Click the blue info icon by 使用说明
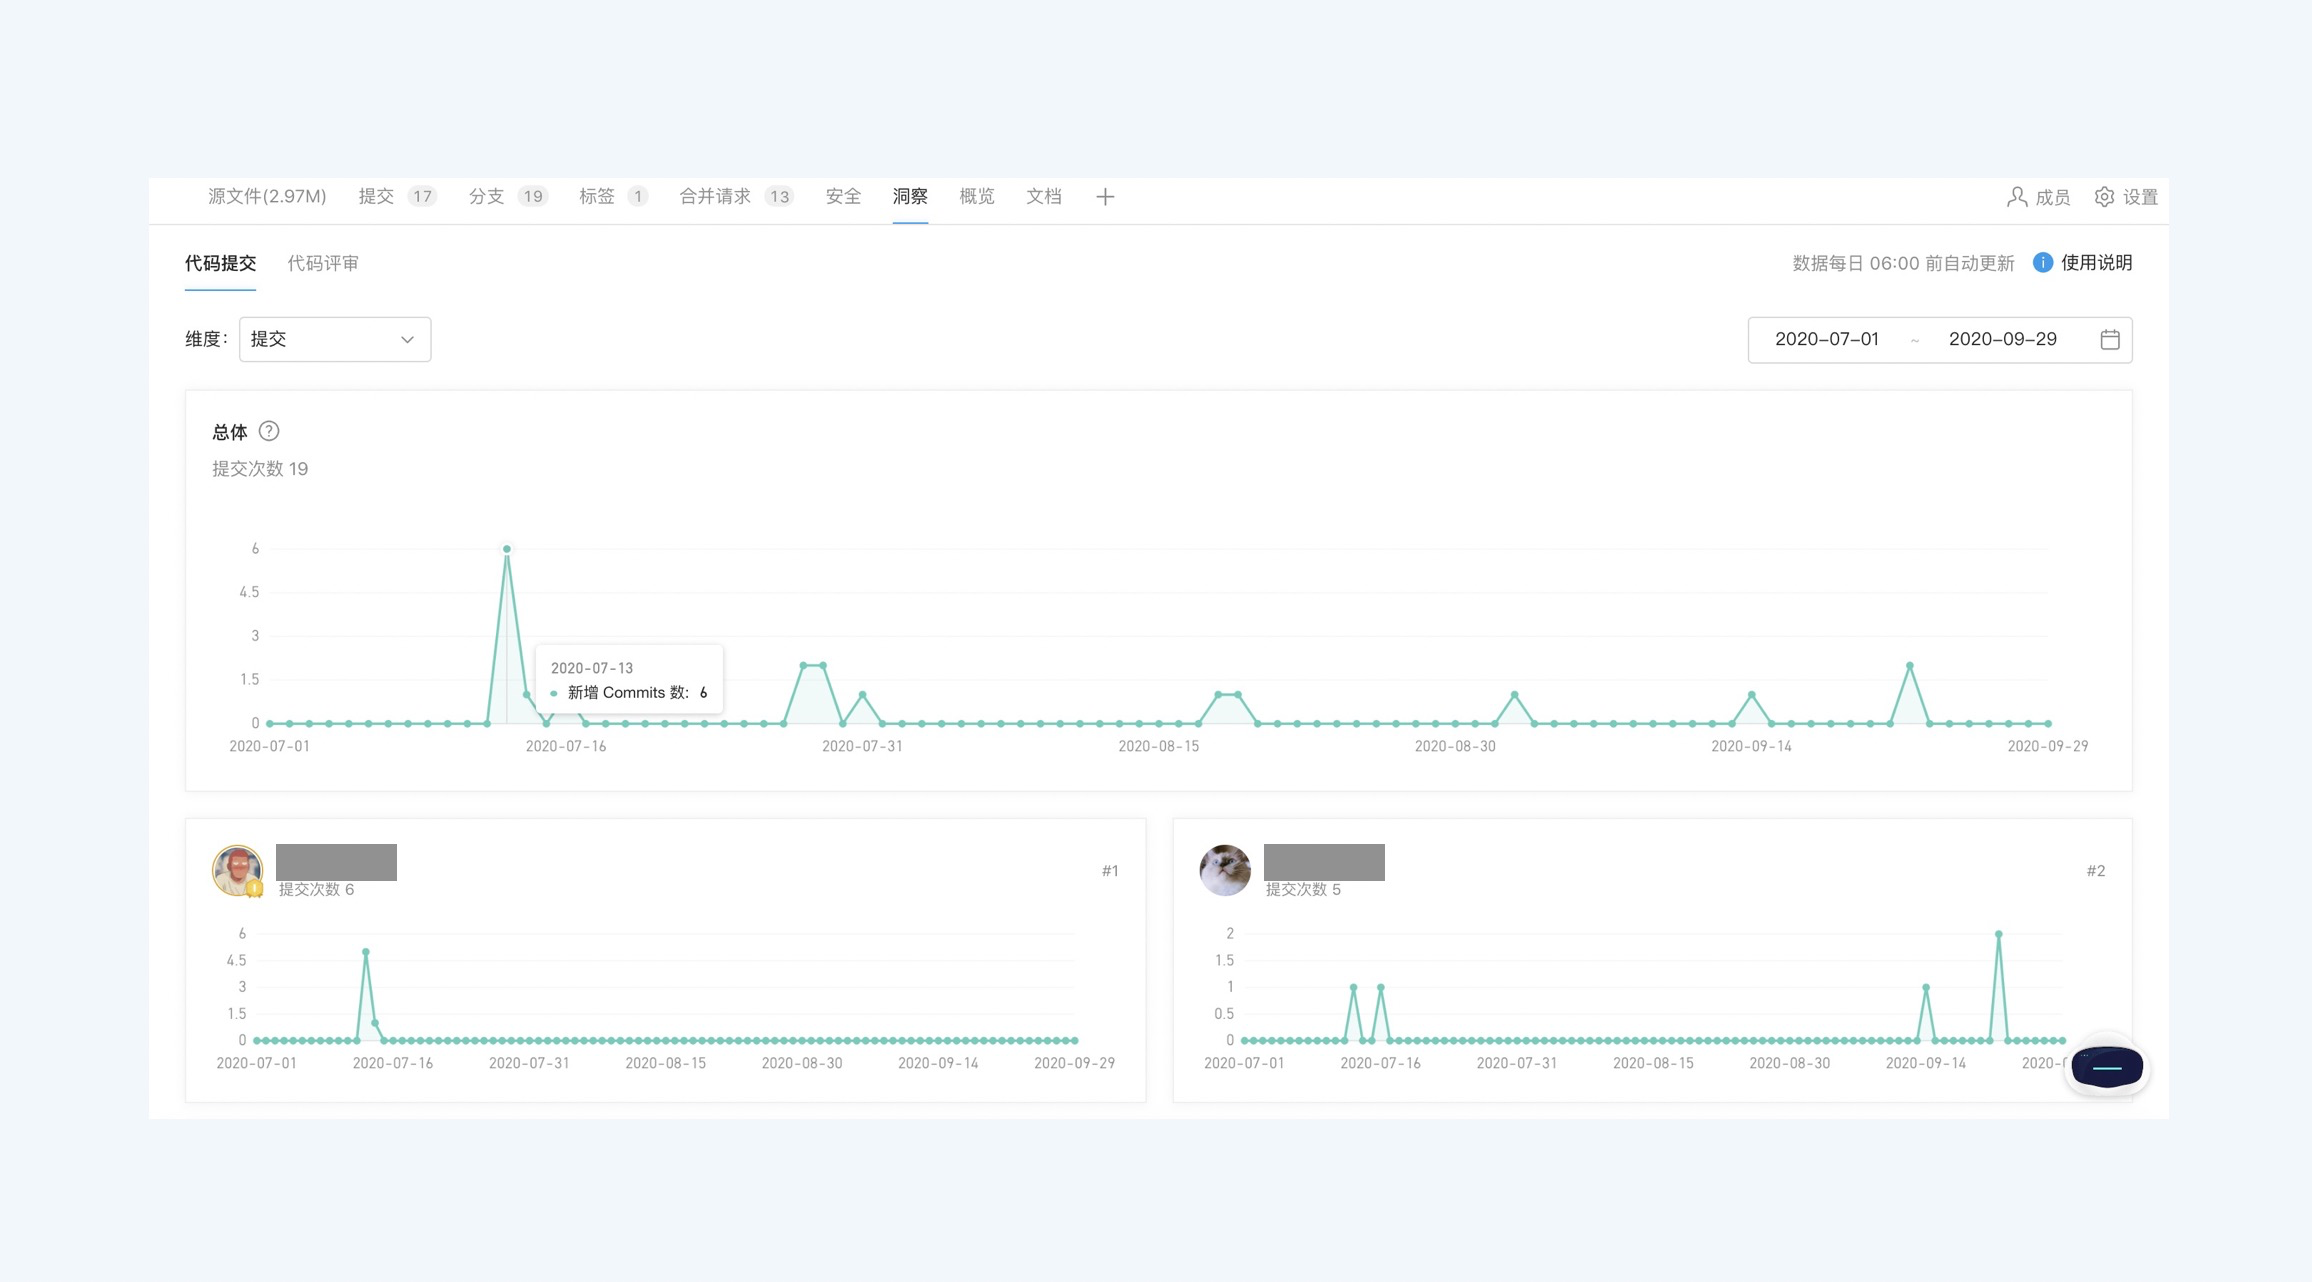 click(2043, 263)
